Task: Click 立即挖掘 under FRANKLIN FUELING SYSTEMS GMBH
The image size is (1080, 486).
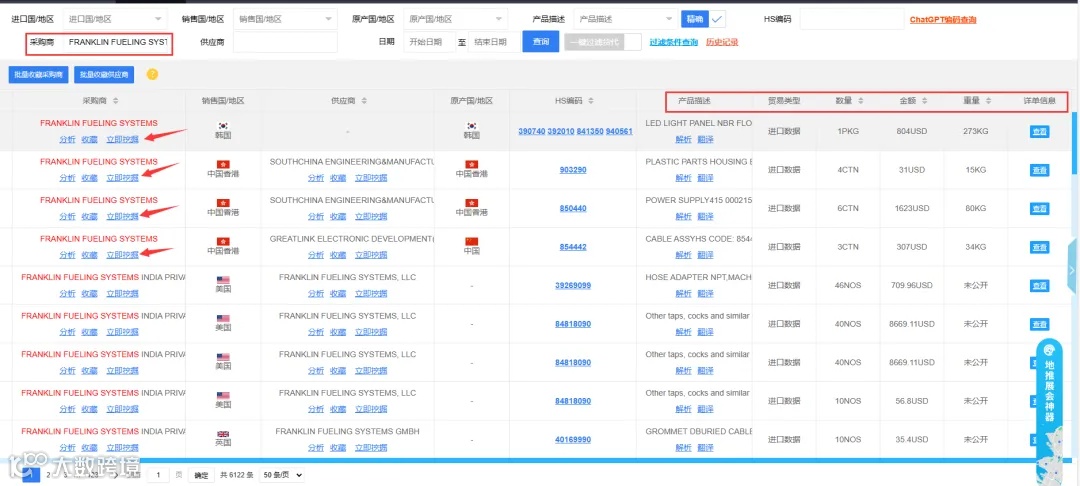Action: pos(371,447)
